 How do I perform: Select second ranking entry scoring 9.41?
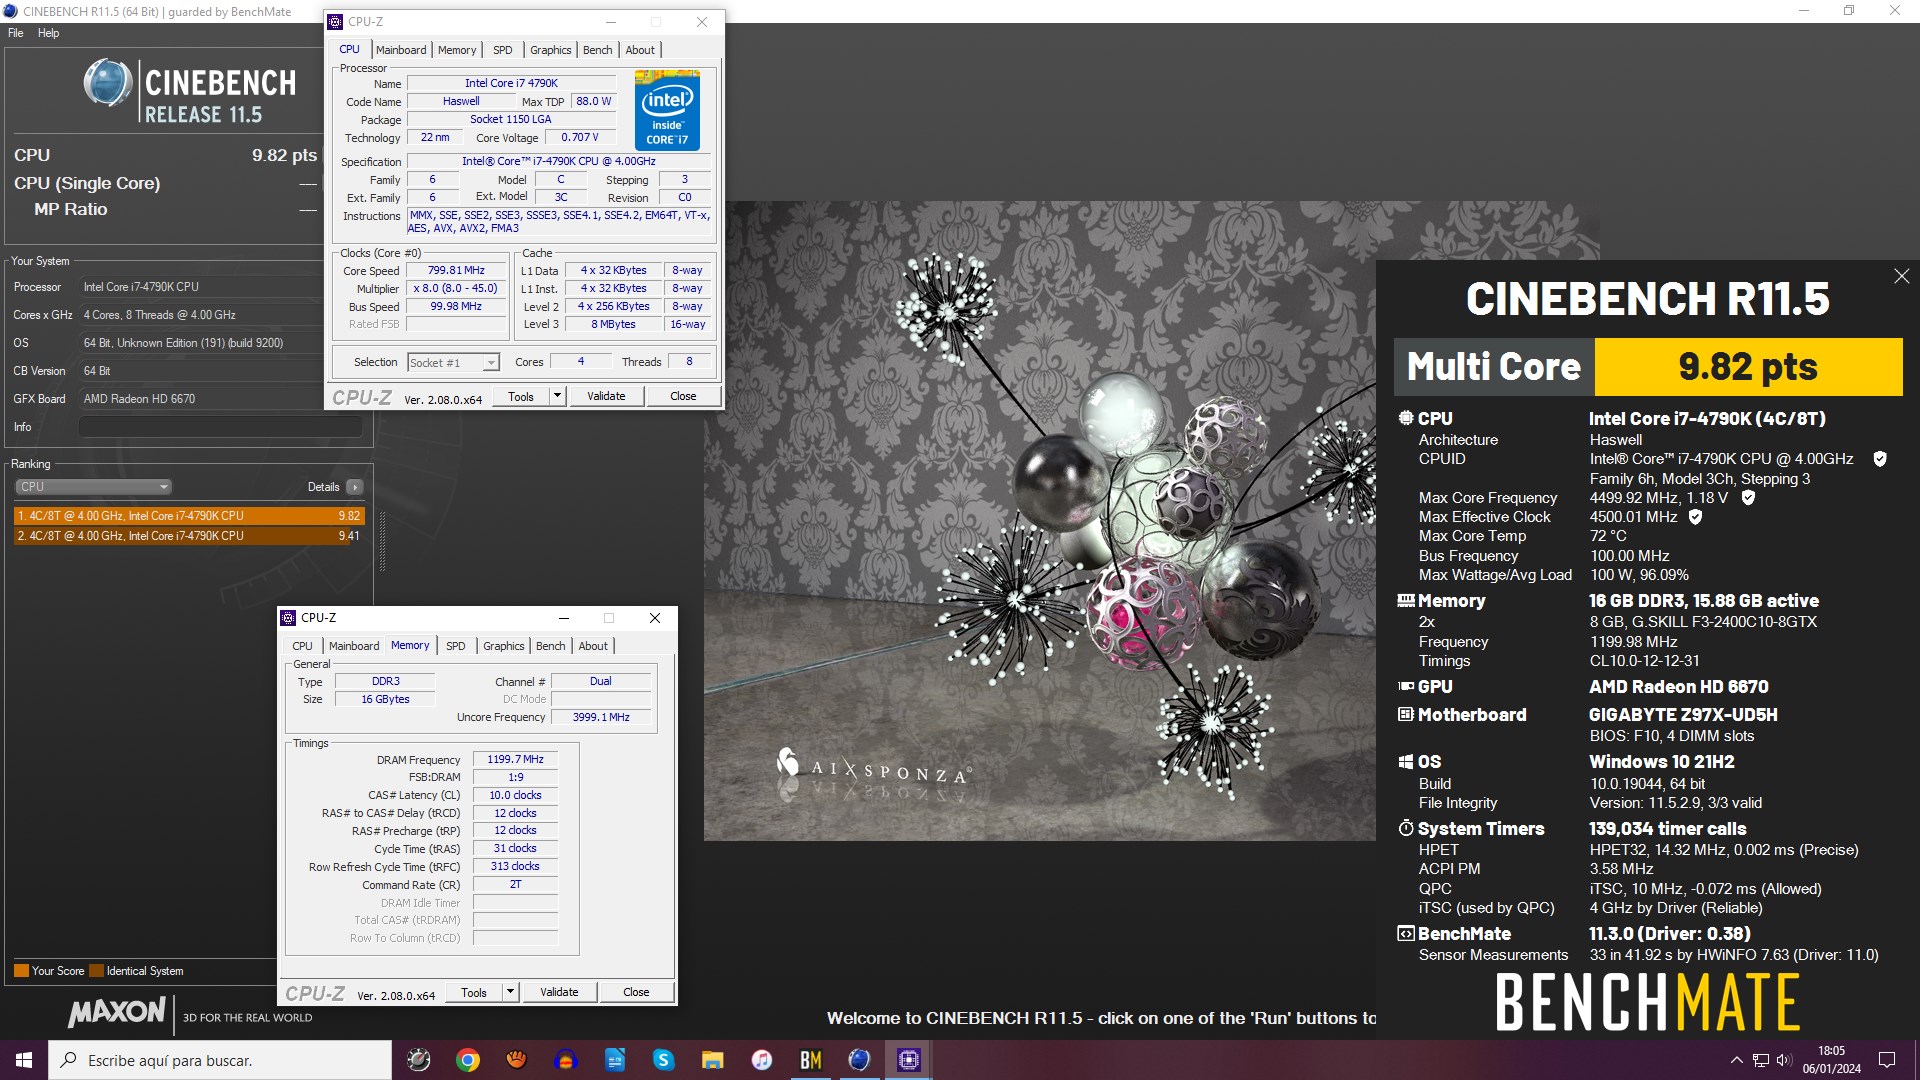pos(189,536)
